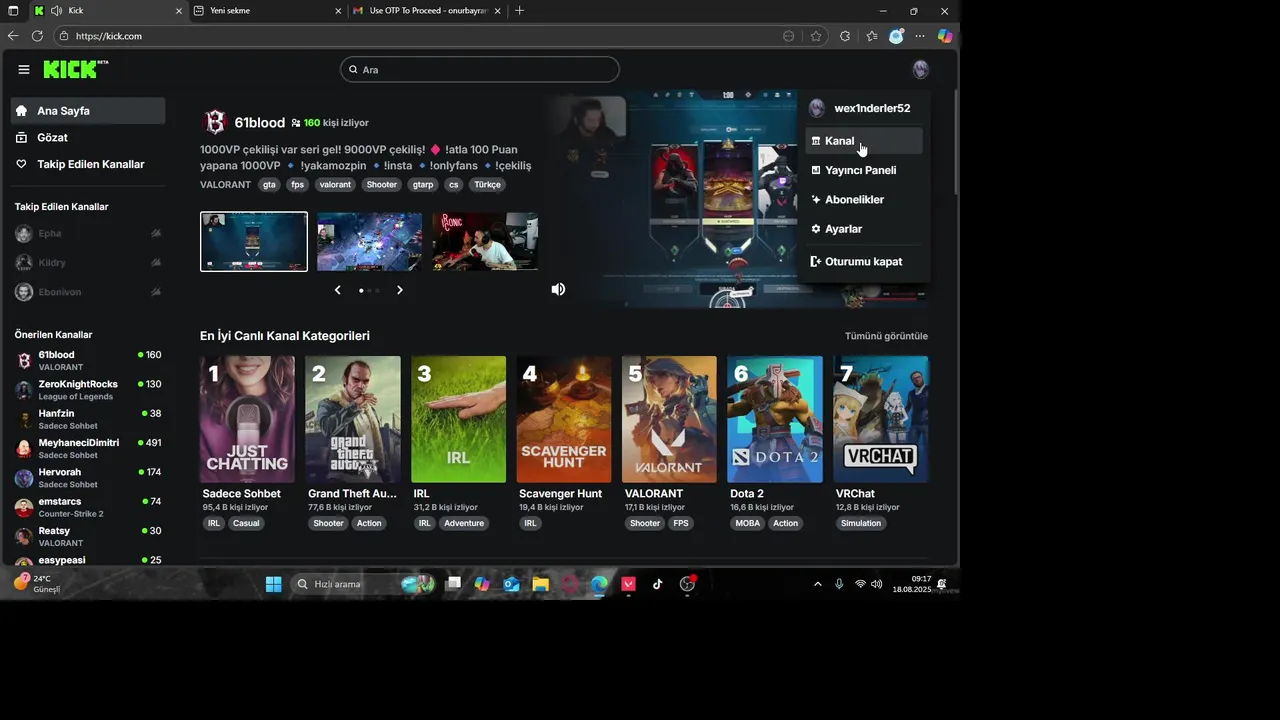
Task: Open browser settings three-dots menu
Action: pos(920,36)
